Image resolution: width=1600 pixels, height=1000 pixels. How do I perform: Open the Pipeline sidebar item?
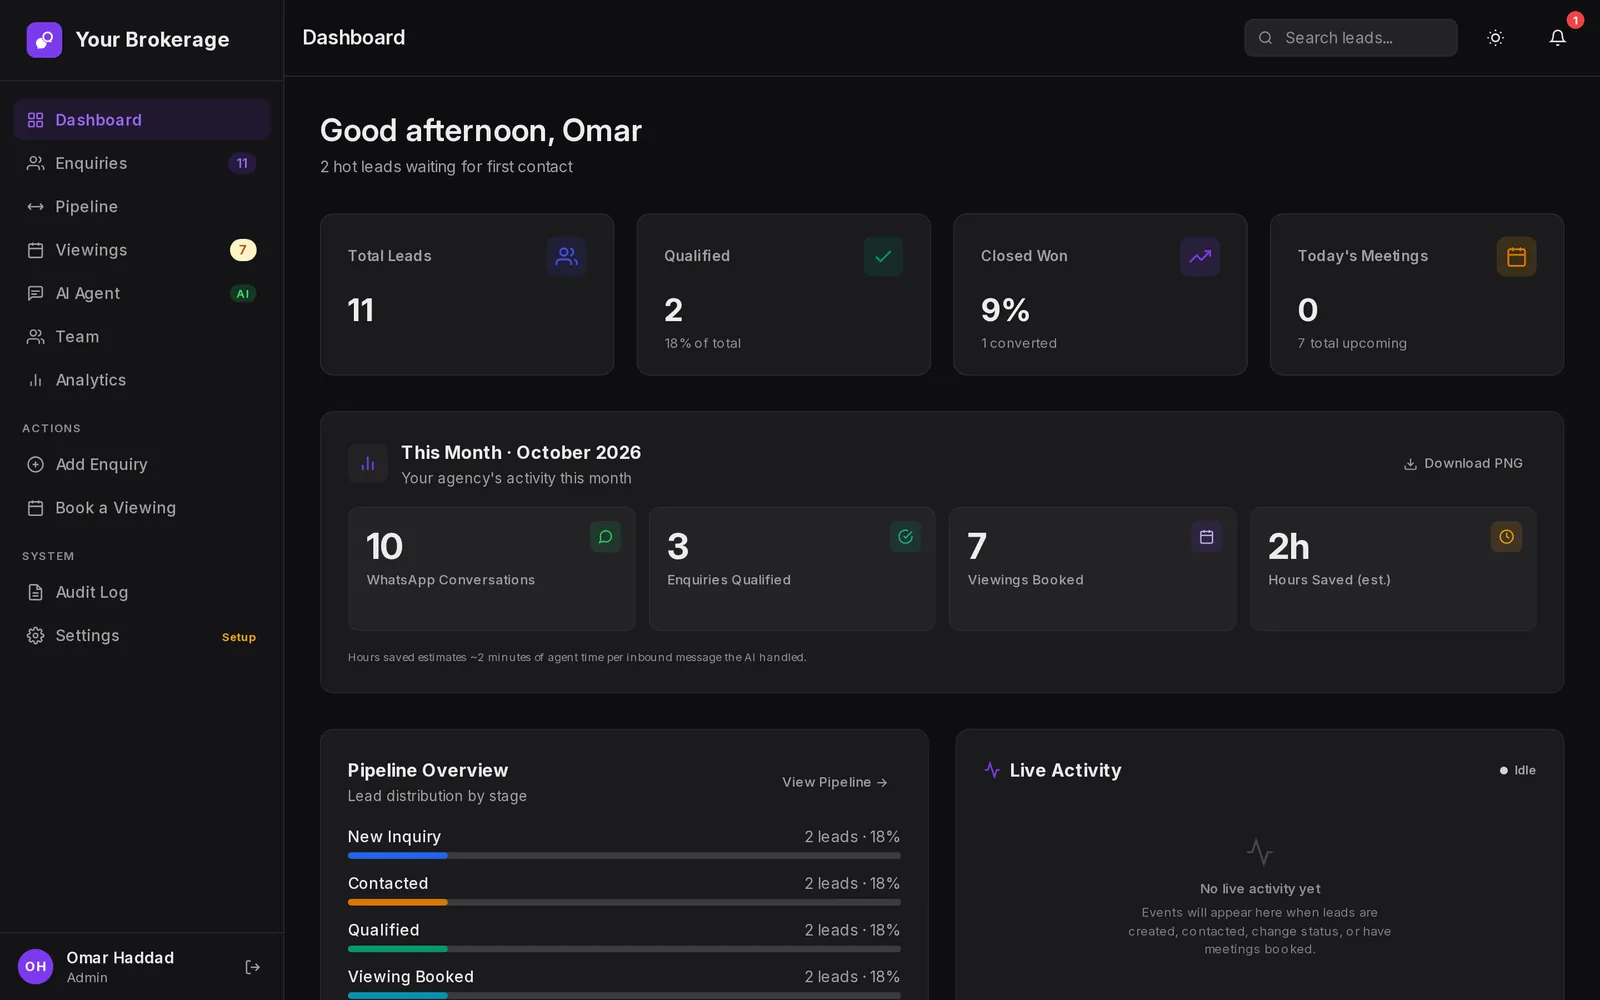click(142, 206)
